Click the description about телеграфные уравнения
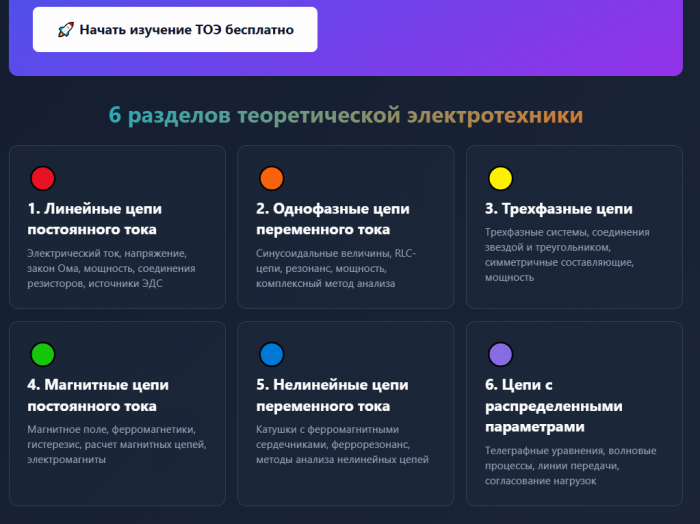The width and height of the screenshot is (700, 524). [570, 466]
